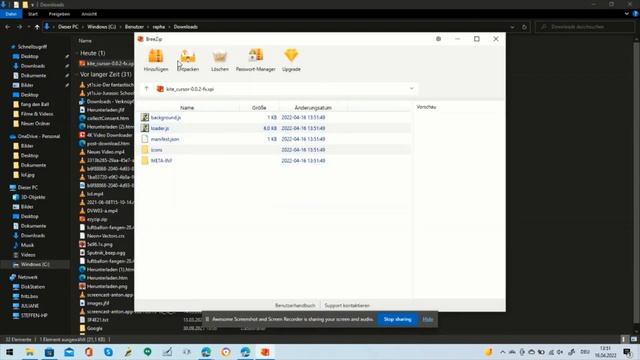Sort archive list by Größe column
This screenshot has height=360, width=640.
coord(259,108)
